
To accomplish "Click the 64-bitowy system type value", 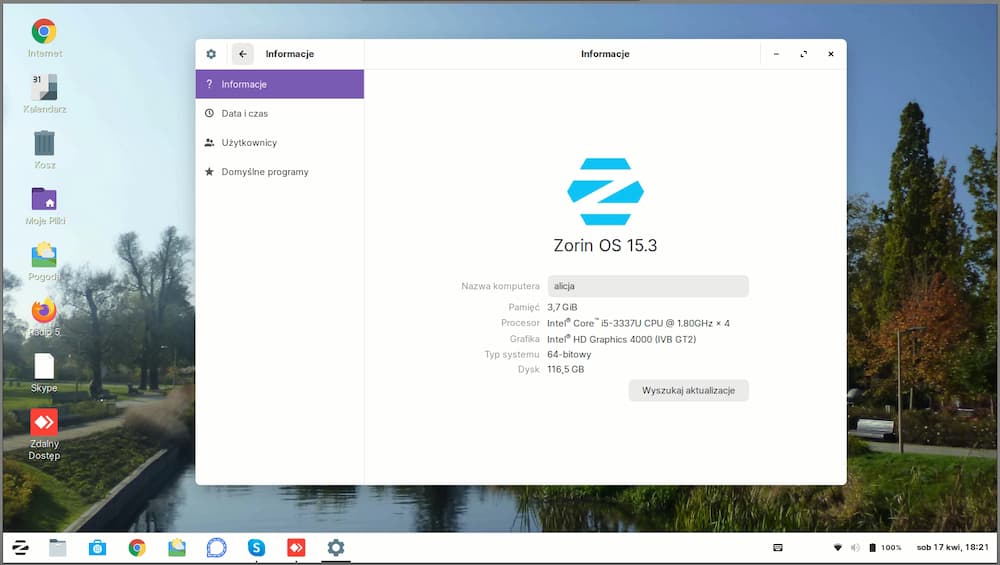I will pos(569,355).
